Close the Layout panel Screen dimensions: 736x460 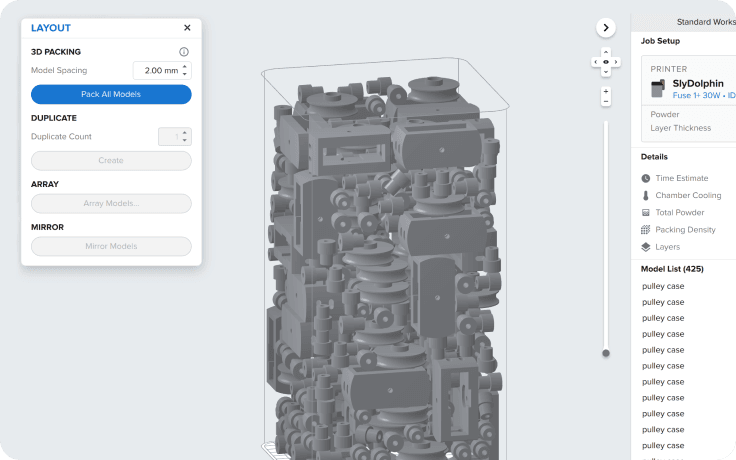tap(187, 28)
